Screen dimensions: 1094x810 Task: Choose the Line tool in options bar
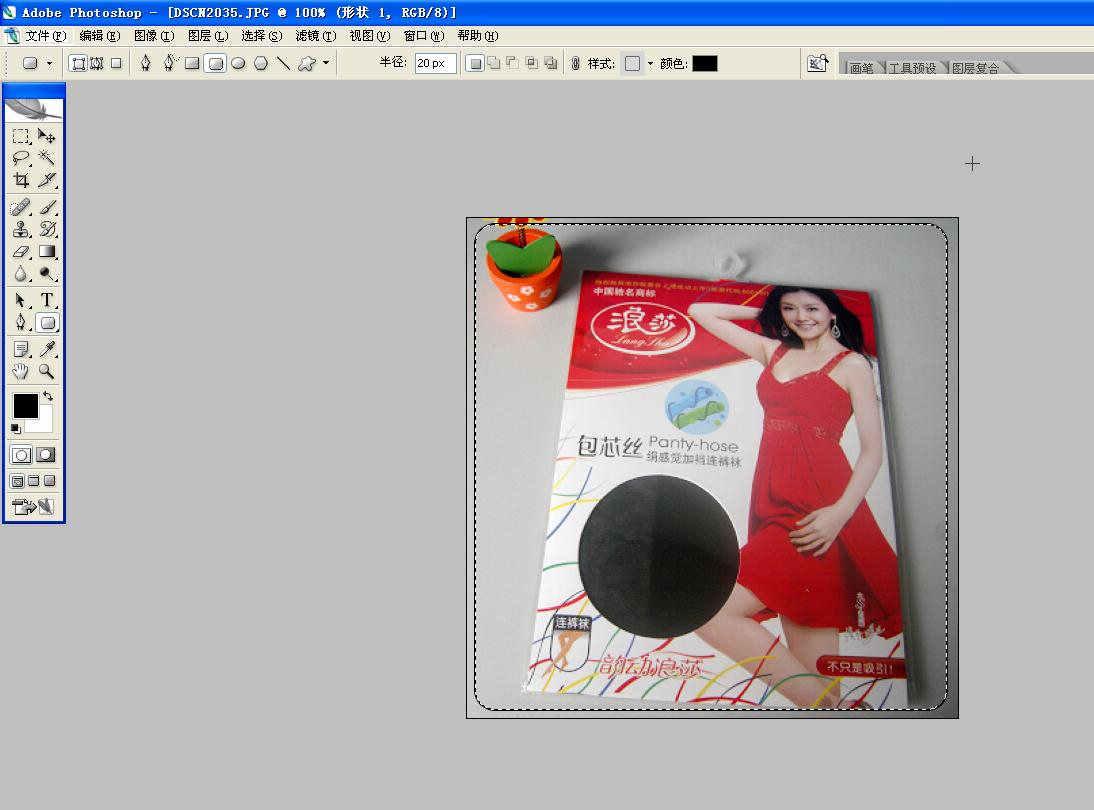click(283, 63)
